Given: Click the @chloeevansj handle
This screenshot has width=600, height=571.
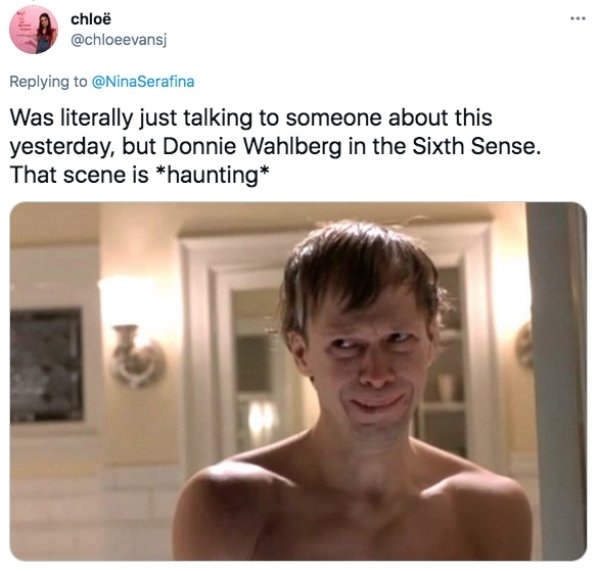Looking at the screenshot, I should coord(119,40).
